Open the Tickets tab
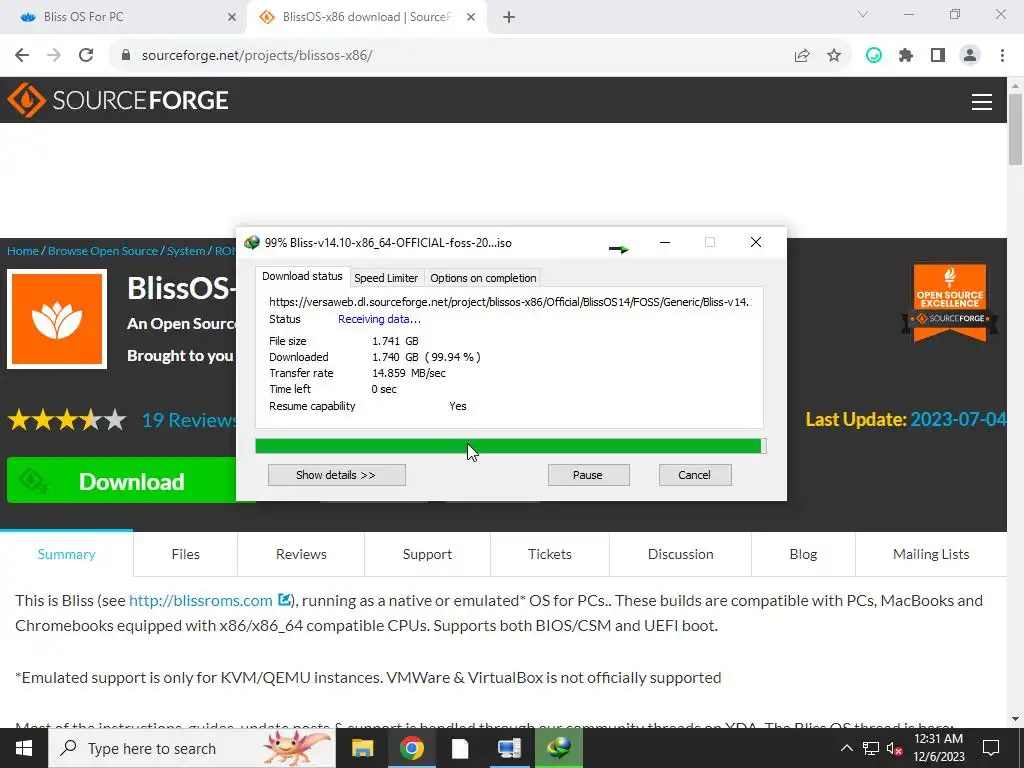Viewport: 1024px width, 768px height. click(550, 554)
